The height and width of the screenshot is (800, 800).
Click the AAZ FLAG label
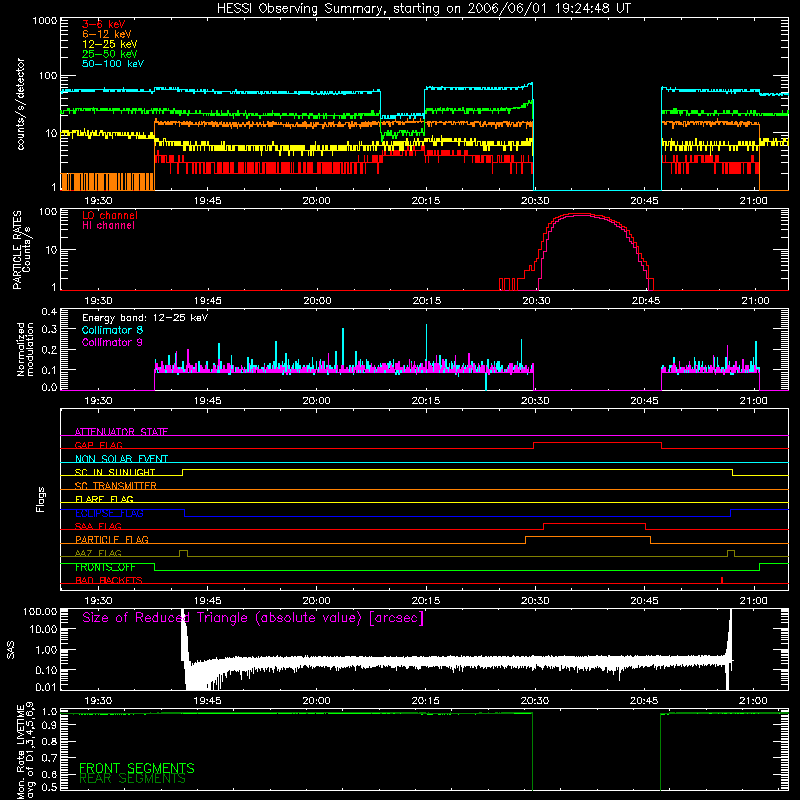98,553
